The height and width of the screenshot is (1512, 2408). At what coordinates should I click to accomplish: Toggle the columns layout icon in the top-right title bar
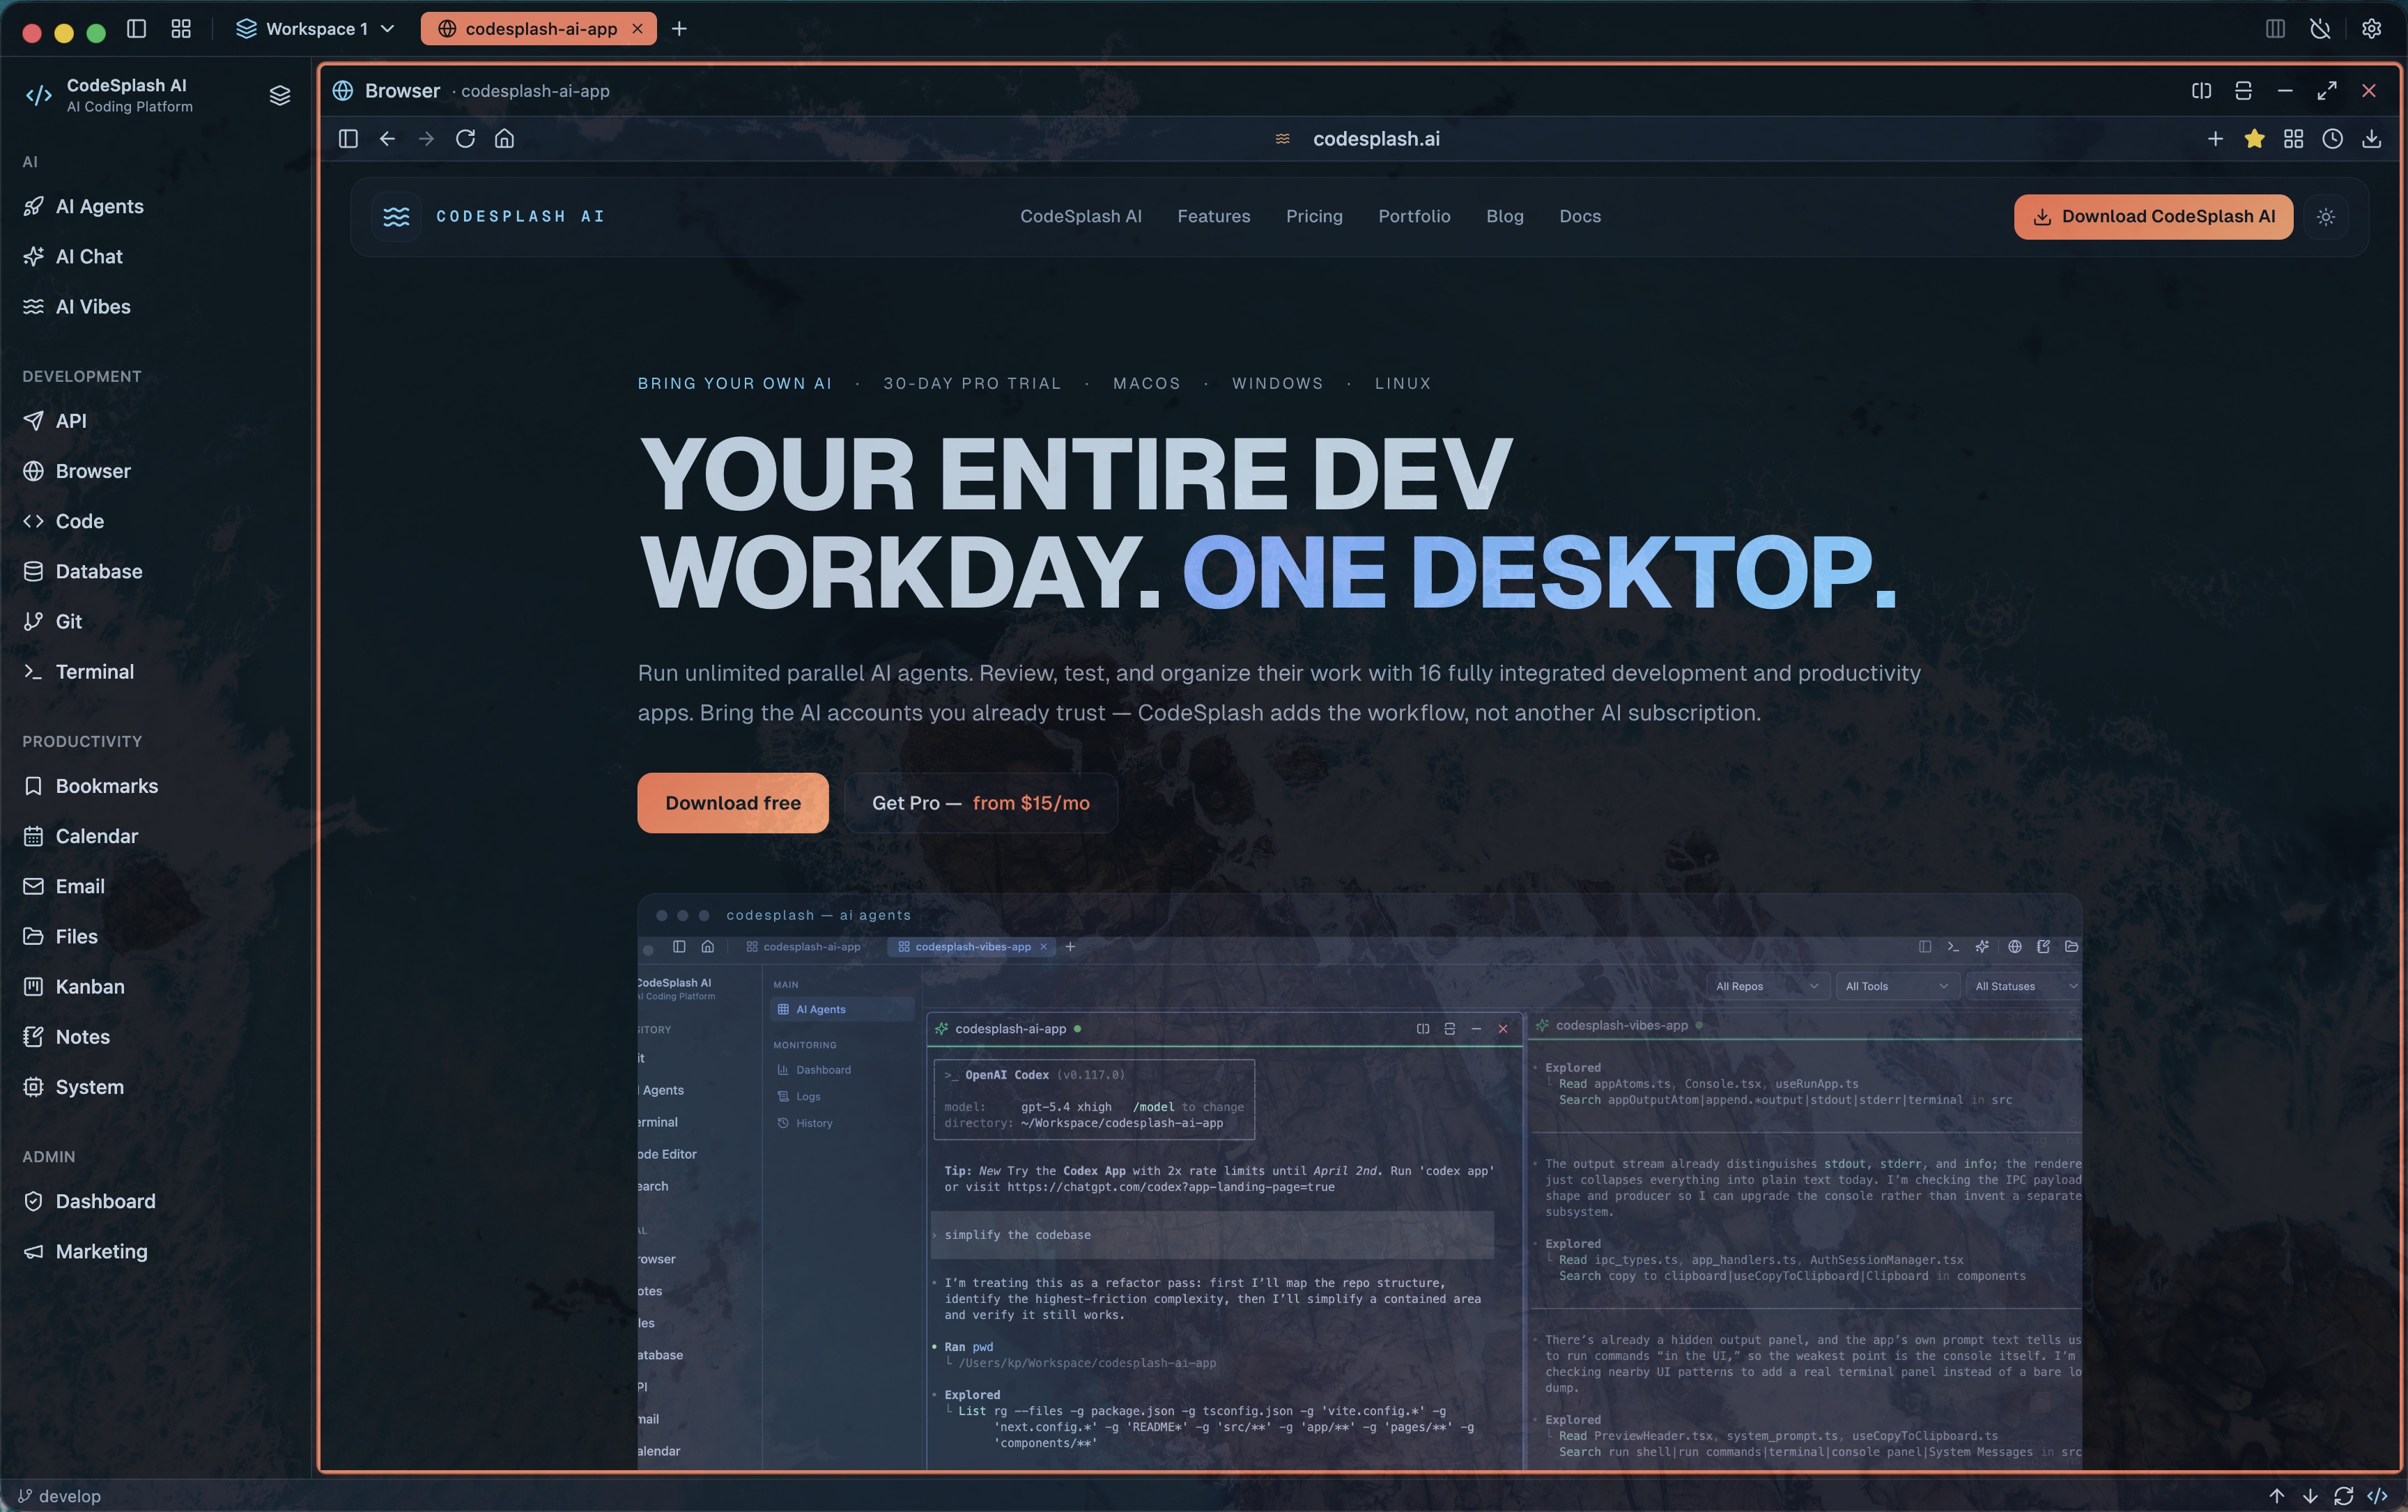click(x=2275, y=29)
